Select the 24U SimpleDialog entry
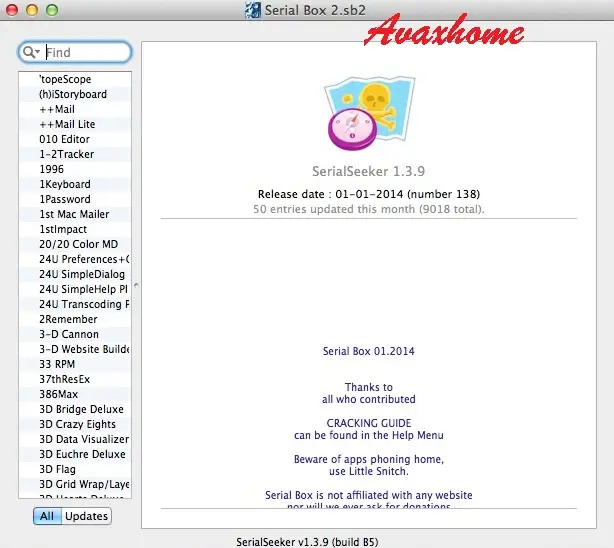 coord(75,274)
